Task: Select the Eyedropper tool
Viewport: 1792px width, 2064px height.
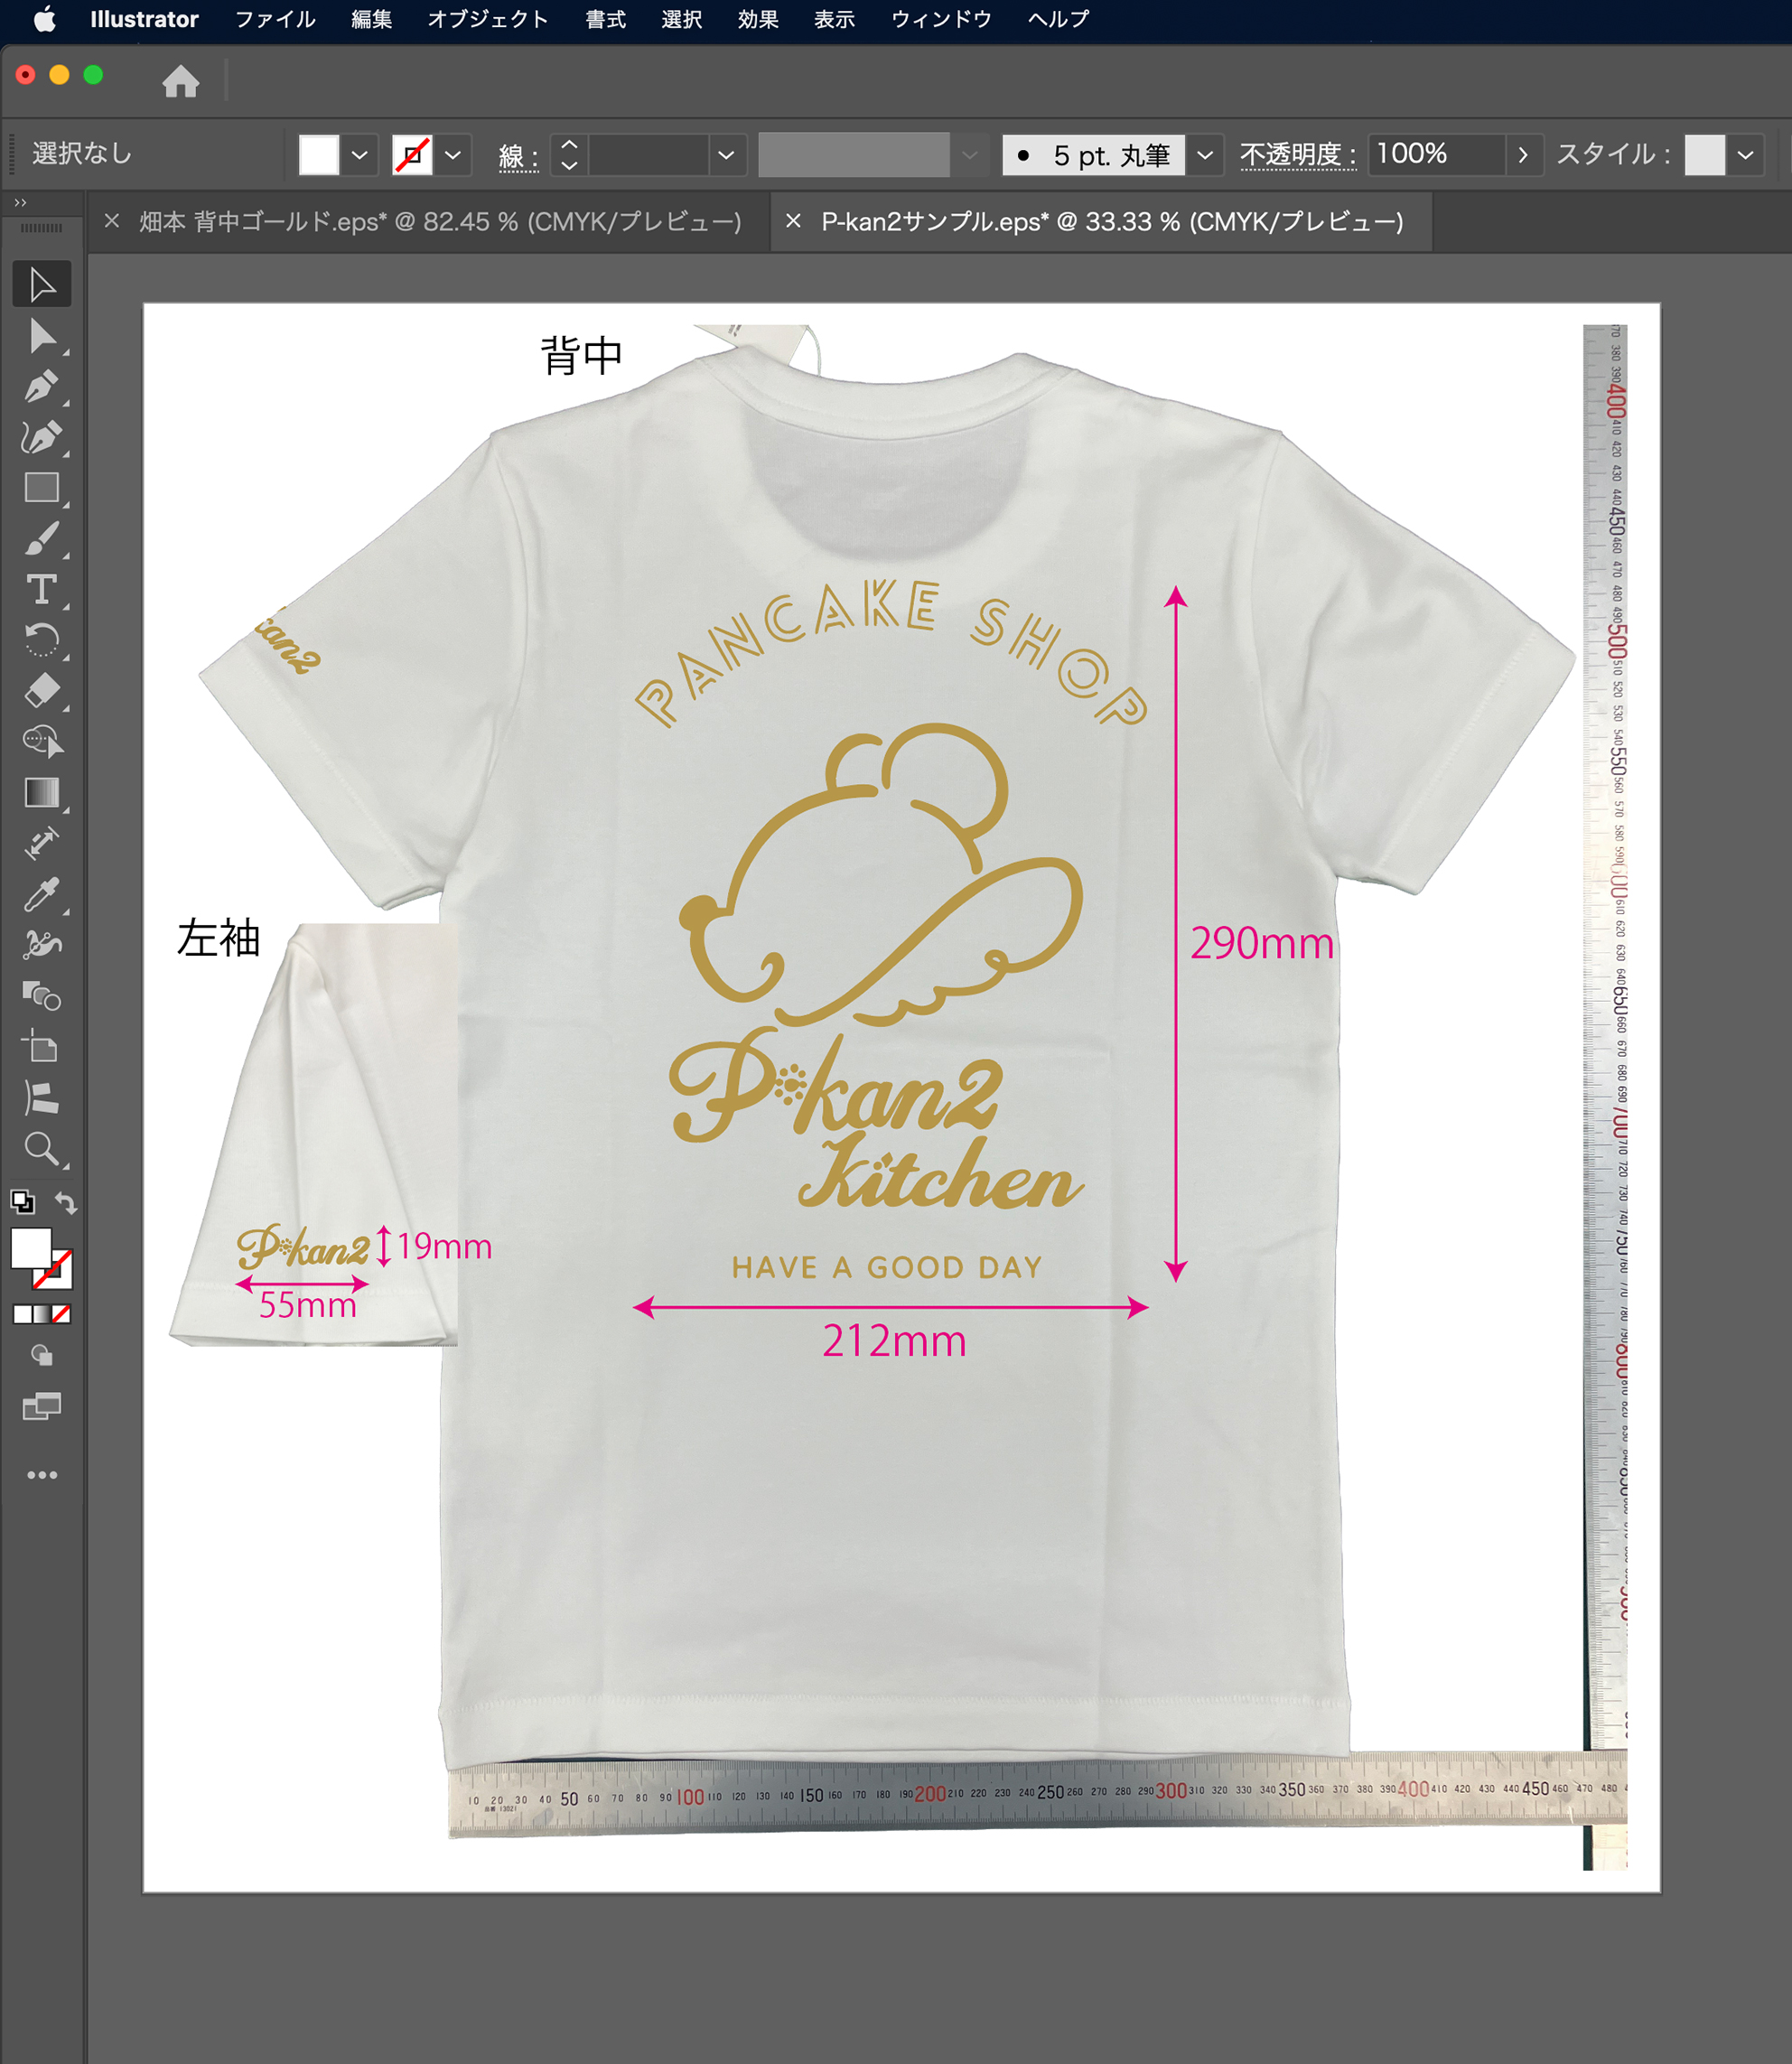Action: pyautogui.click(x=42, y=895)
